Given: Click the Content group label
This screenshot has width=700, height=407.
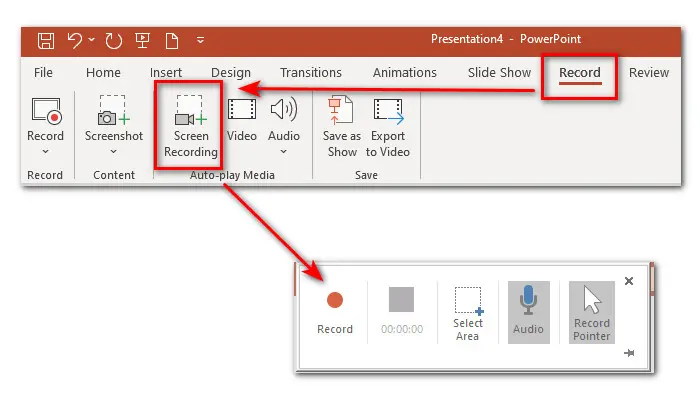Looking at the screenshot, I should pyautogui.click(x=114, y=175).
